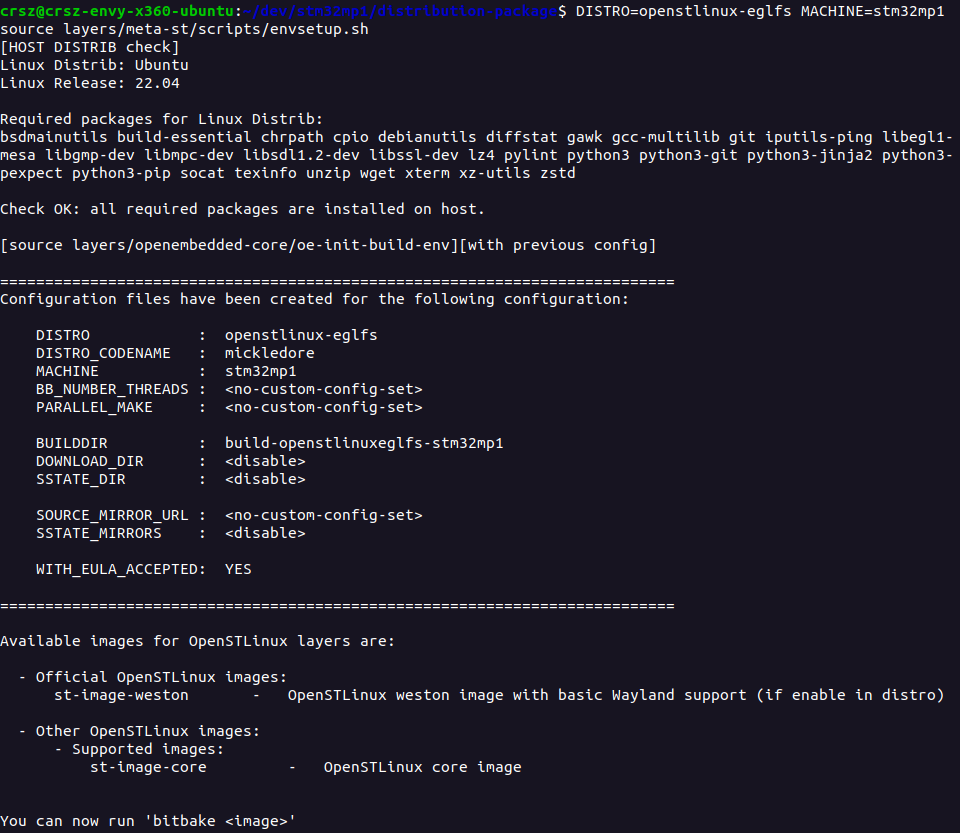960x833 pixels.
Task: Click the [with previous config] text
Action: pos(558,245)
